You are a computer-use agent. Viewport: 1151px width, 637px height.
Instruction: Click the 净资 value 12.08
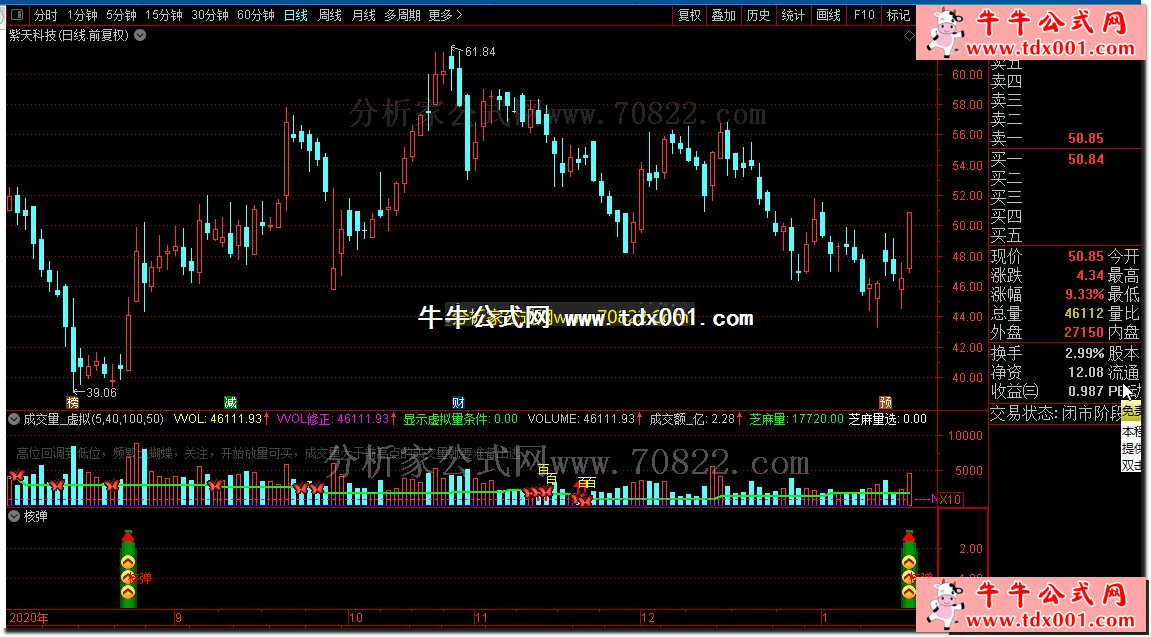pyautogui.click(x=1086, y=373)
